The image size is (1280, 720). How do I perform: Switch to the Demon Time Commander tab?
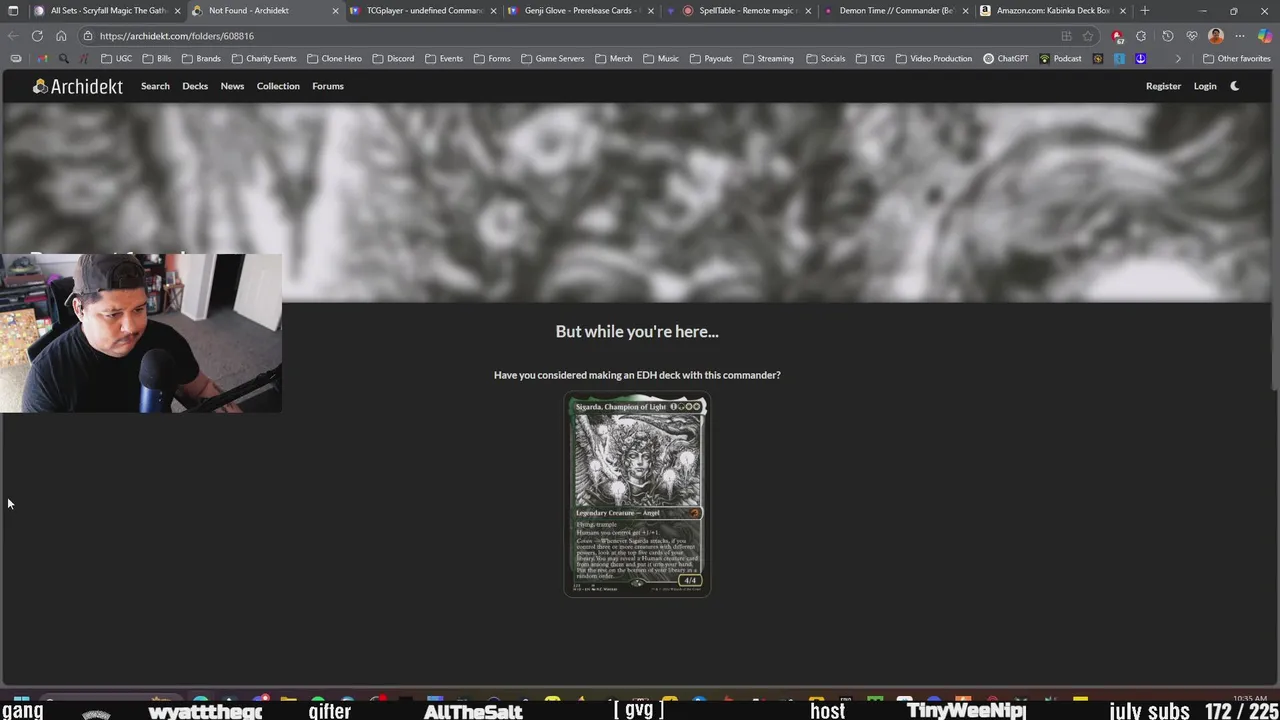click(x=896, y=11)
